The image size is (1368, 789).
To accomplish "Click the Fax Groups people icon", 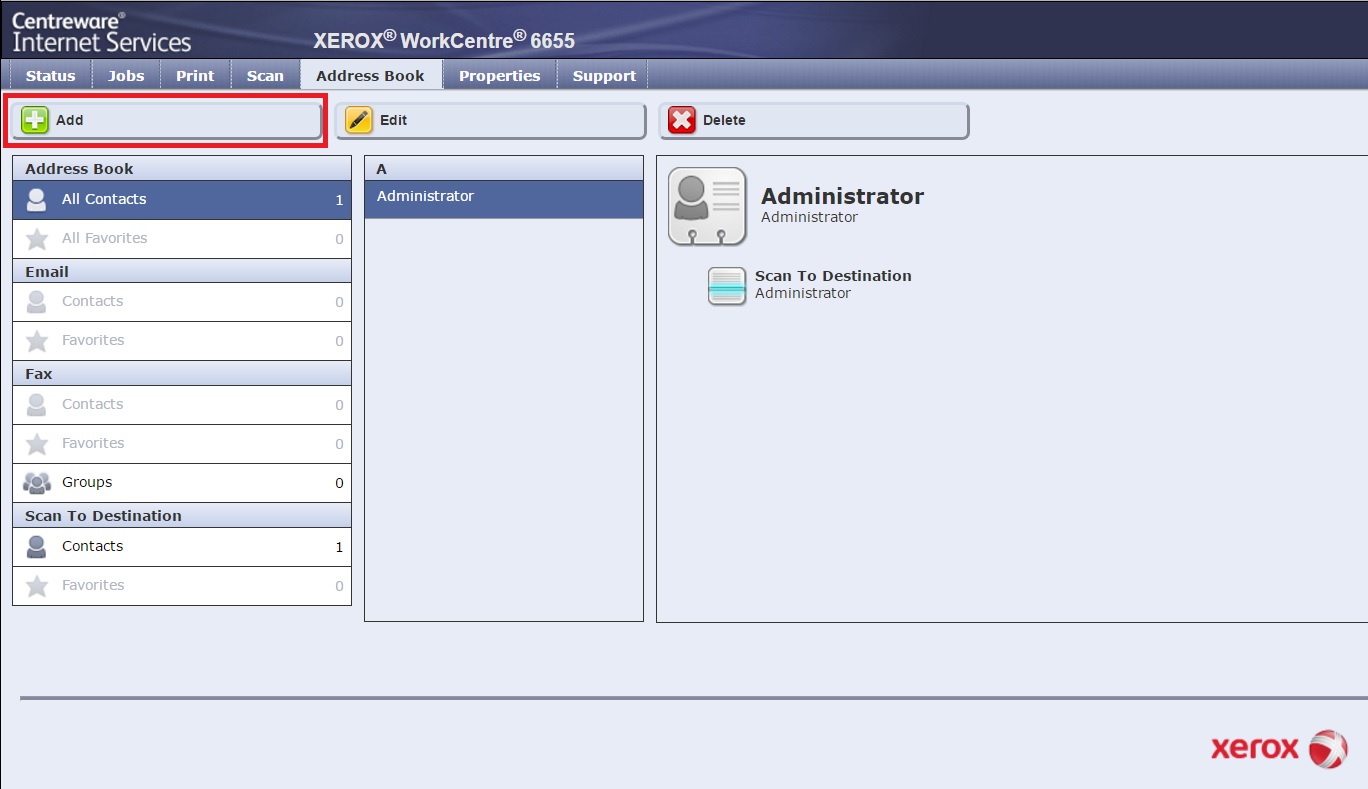I will pos(37,483).
